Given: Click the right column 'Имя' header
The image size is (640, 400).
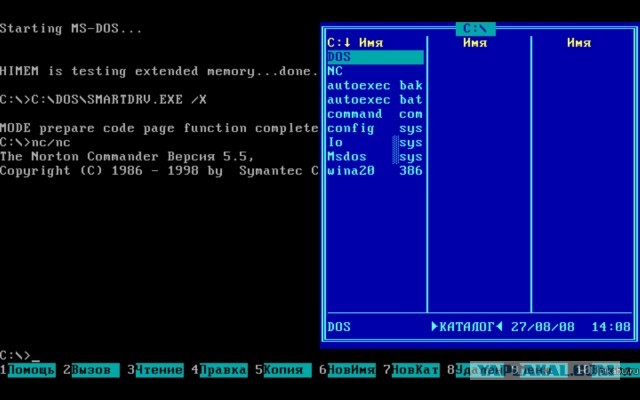Looking at the screenshot, I should tap(579, 42).
